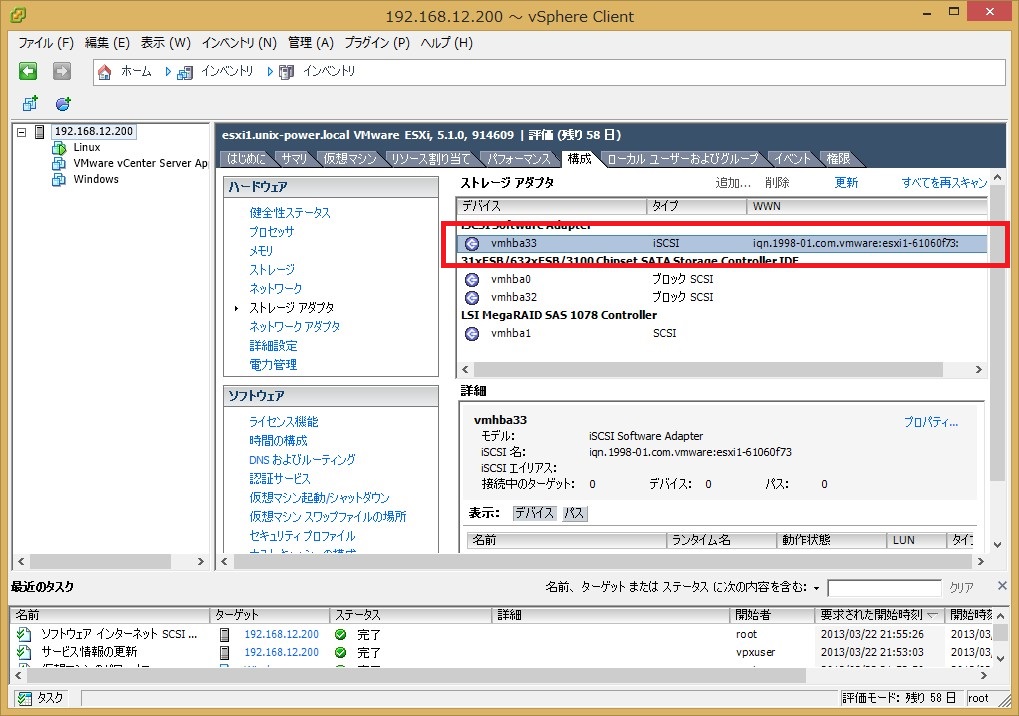The height and width of the screenshot is (716, 1019).
Task: Click the デバイス view button
Action: click(534, 513)
